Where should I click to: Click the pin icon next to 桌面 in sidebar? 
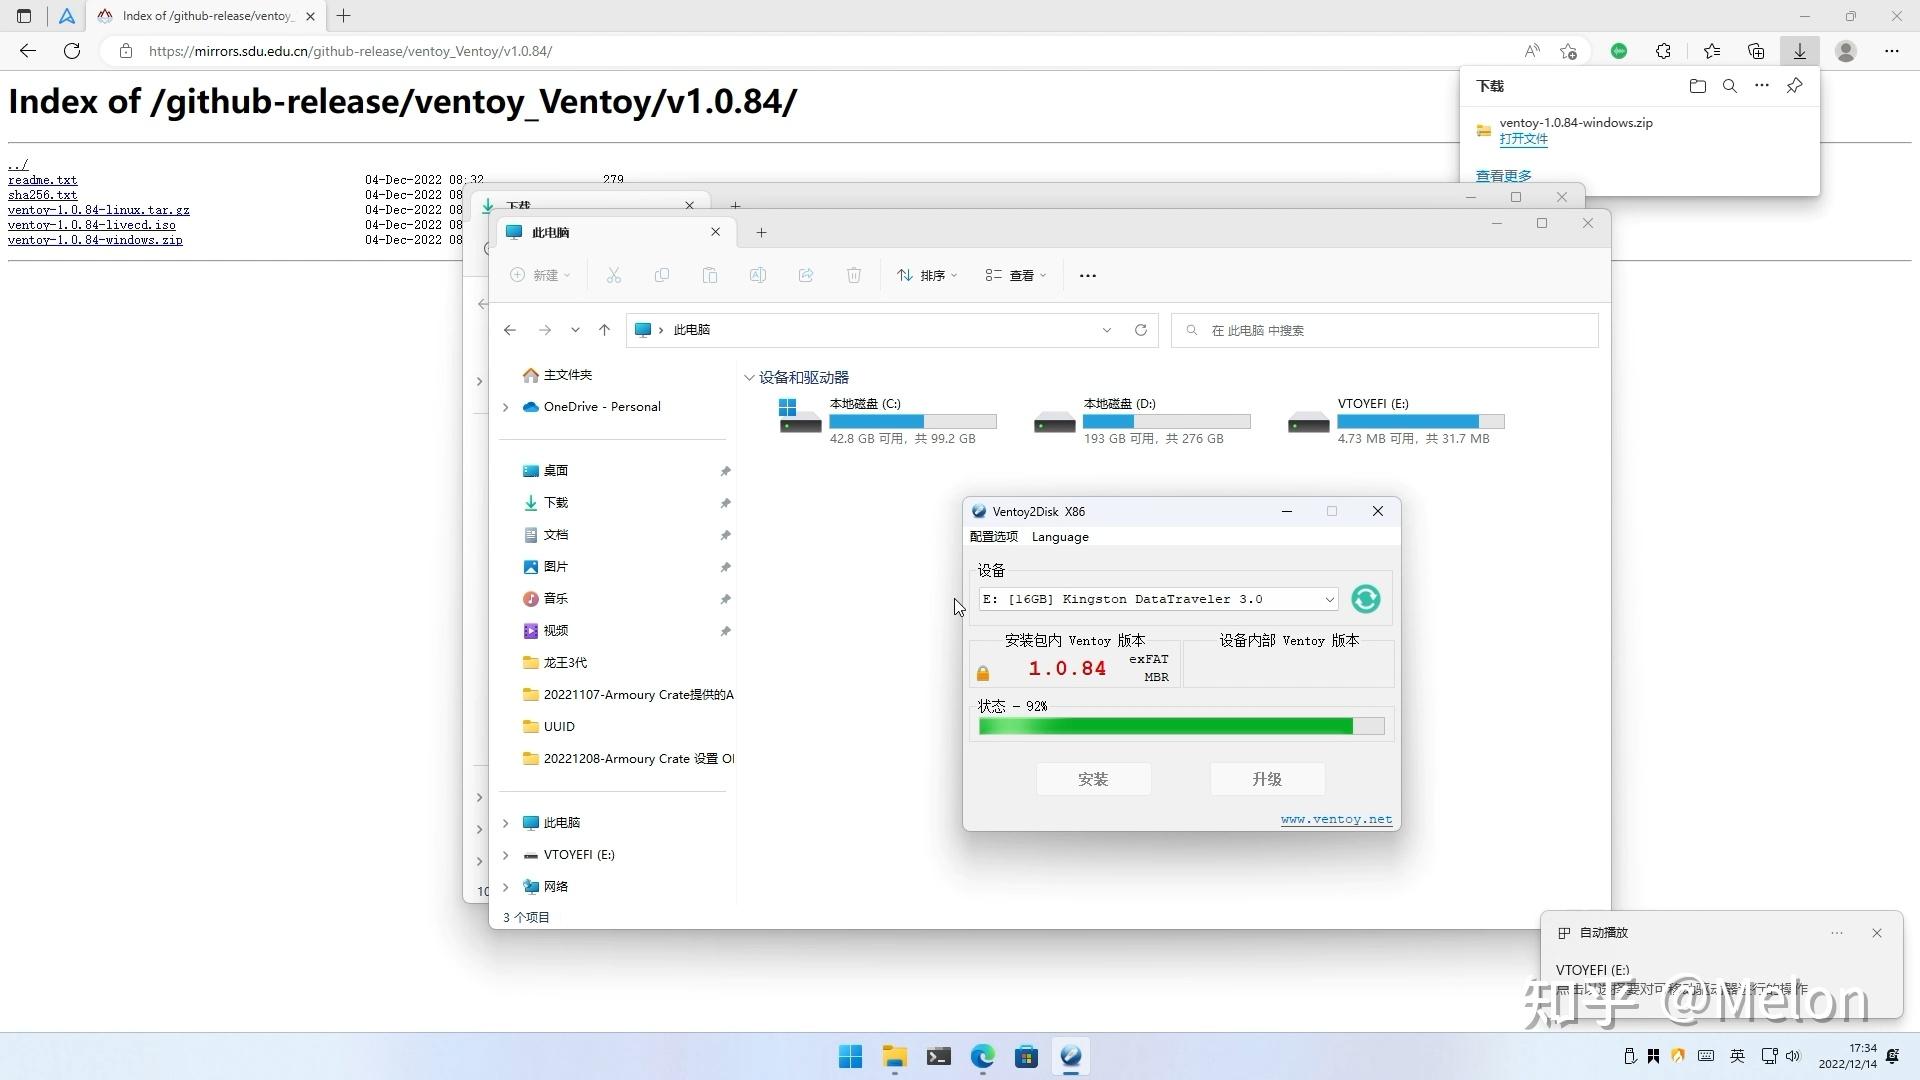pyautogui.click(x=725, y=470)
